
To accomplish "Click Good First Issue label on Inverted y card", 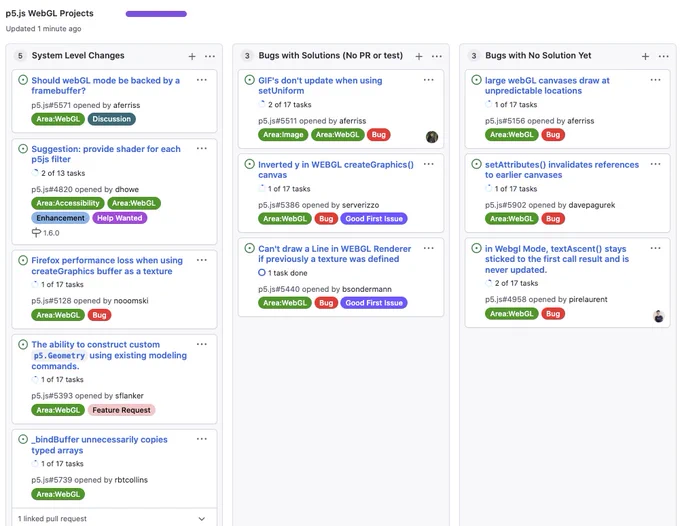I will (374, 219).
